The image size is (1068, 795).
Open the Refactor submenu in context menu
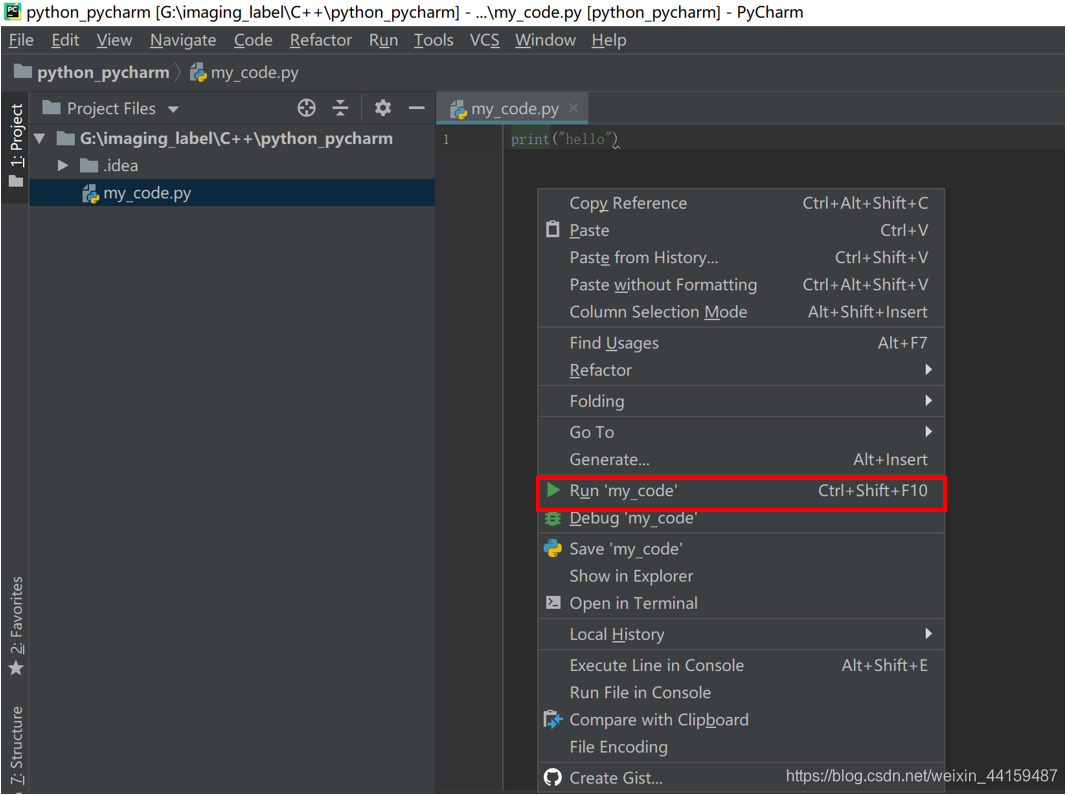point(741,370)
